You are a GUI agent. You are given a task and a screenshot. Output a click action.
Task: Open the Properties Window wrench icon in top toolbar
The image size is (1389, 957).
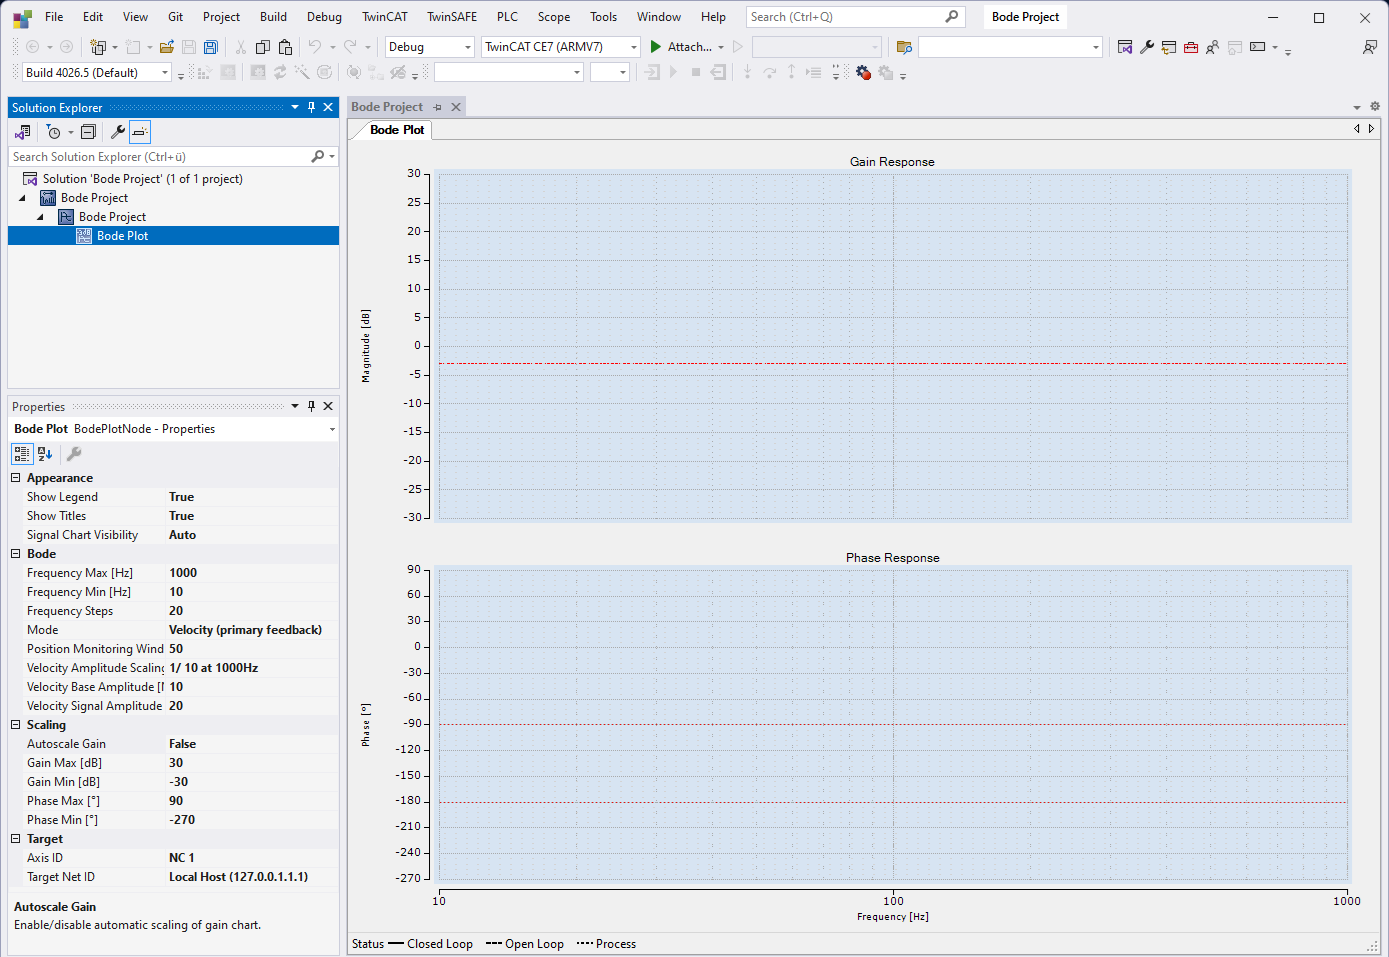point(1147,47)
